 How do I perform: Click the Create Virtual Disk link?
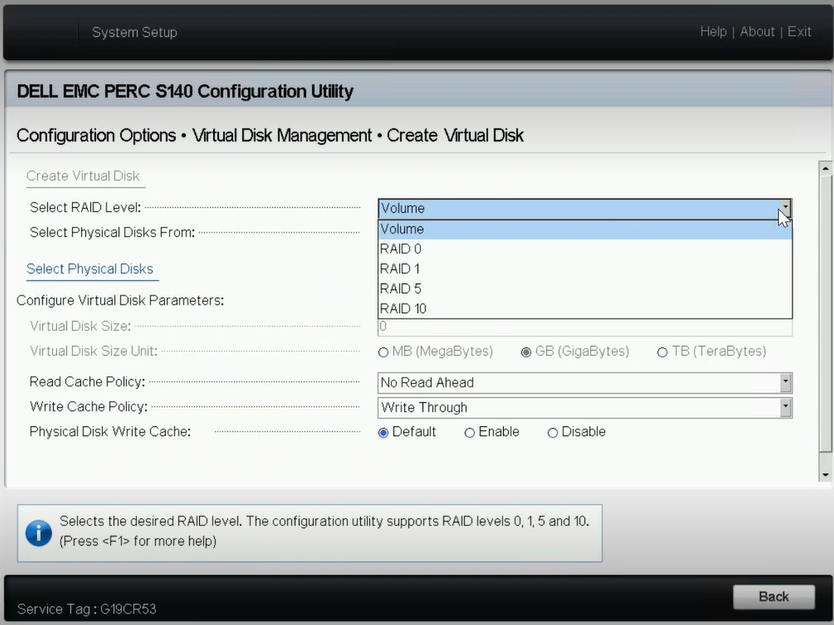coord(83,176)
